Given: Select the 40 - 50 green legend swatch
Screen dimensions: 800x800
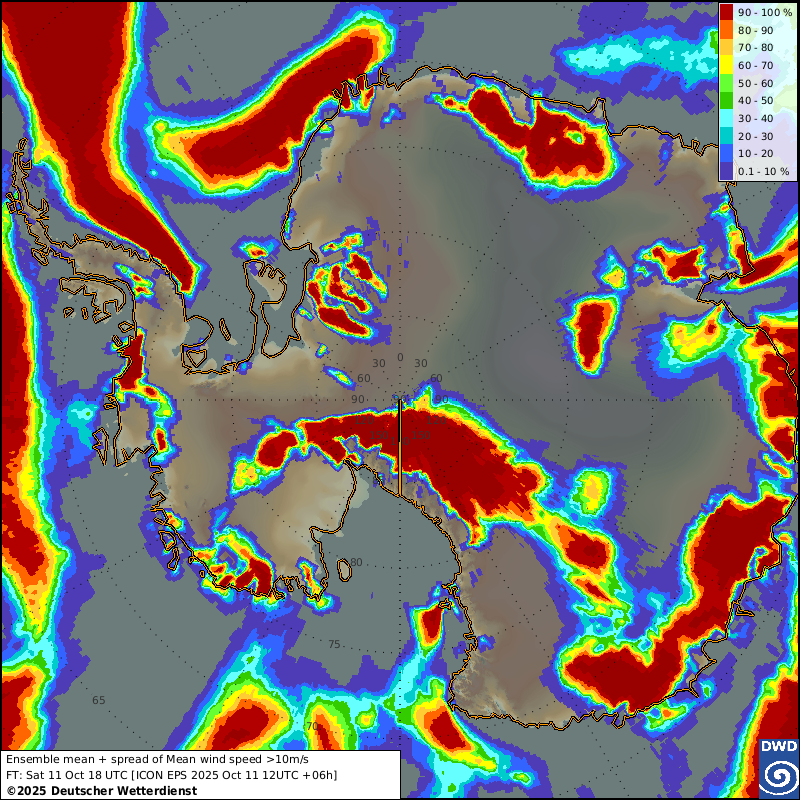Looking at the screenshot, I should coord(727,100).
